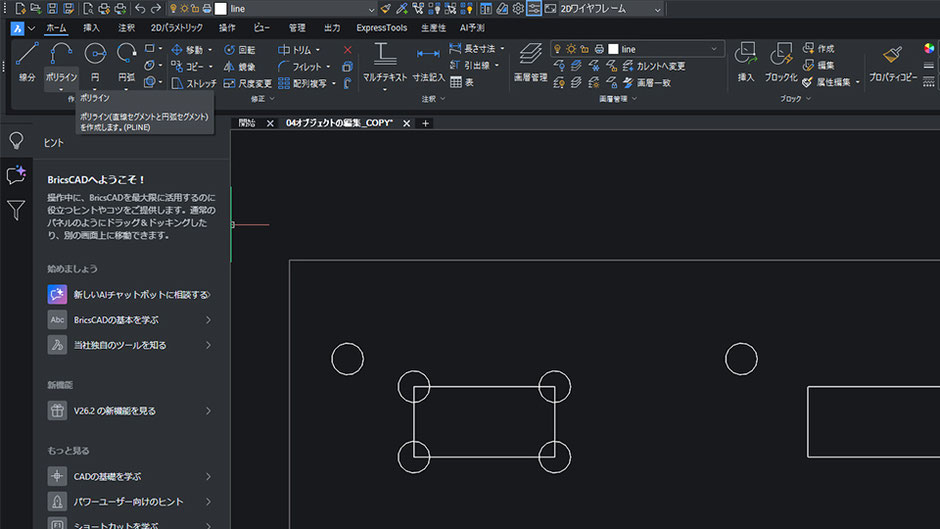Click the 回転 (Rotate) tool
The height and width of the screenshot is (529, 940).
(x=240, y=50)
